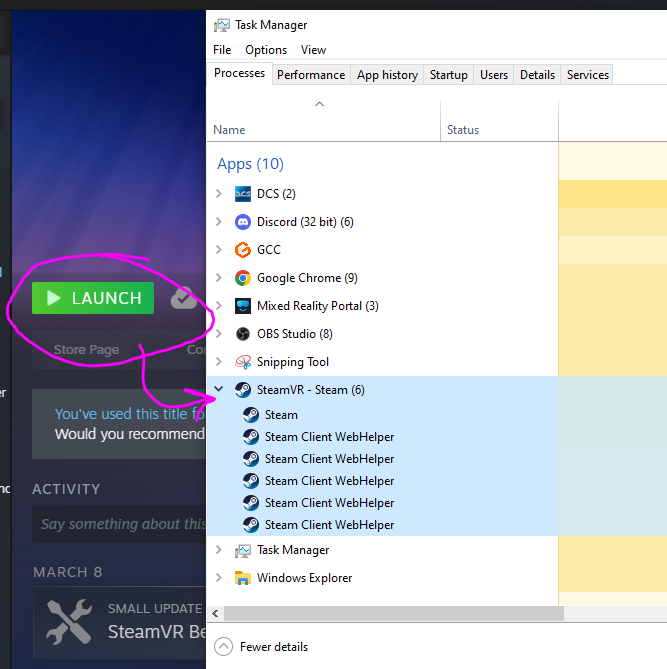Switch to the Details tab

click(x=537, y=75)
